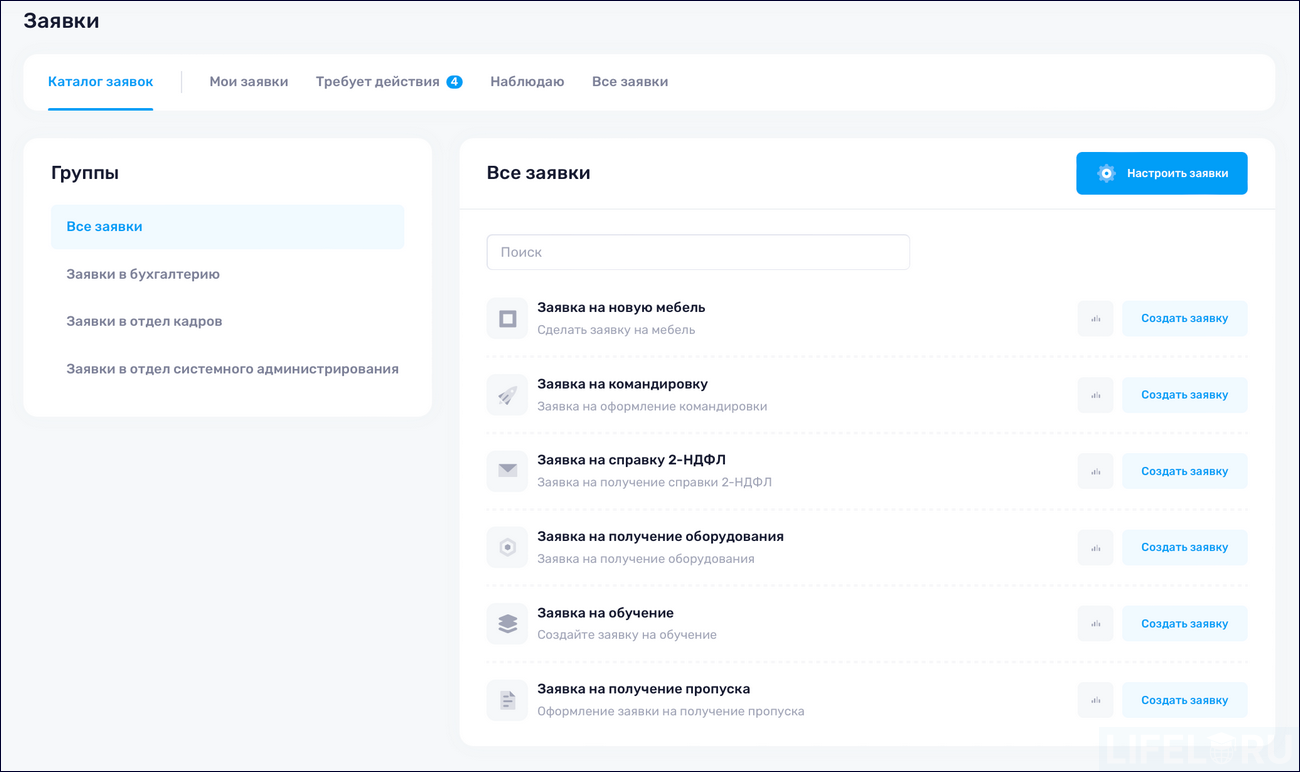Click the Настроить заявки button
The image size is (1300, 772).
[x=1161, y=173]
